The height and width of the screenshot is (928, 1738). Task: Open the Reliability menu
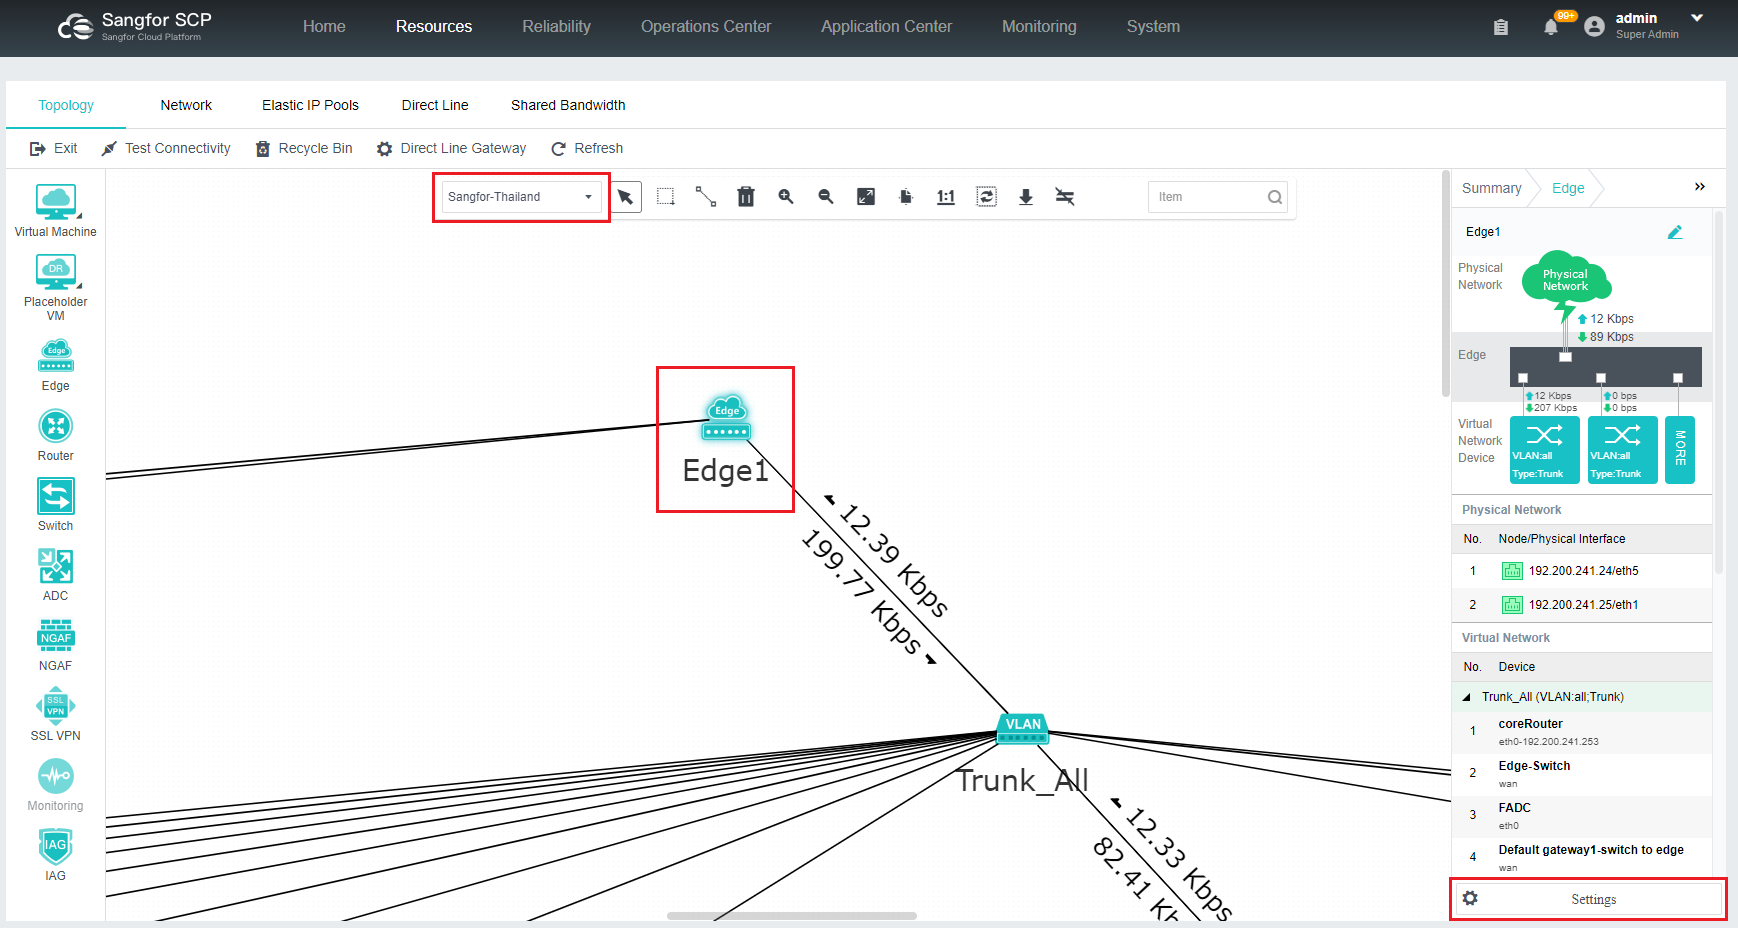[557, 27]
